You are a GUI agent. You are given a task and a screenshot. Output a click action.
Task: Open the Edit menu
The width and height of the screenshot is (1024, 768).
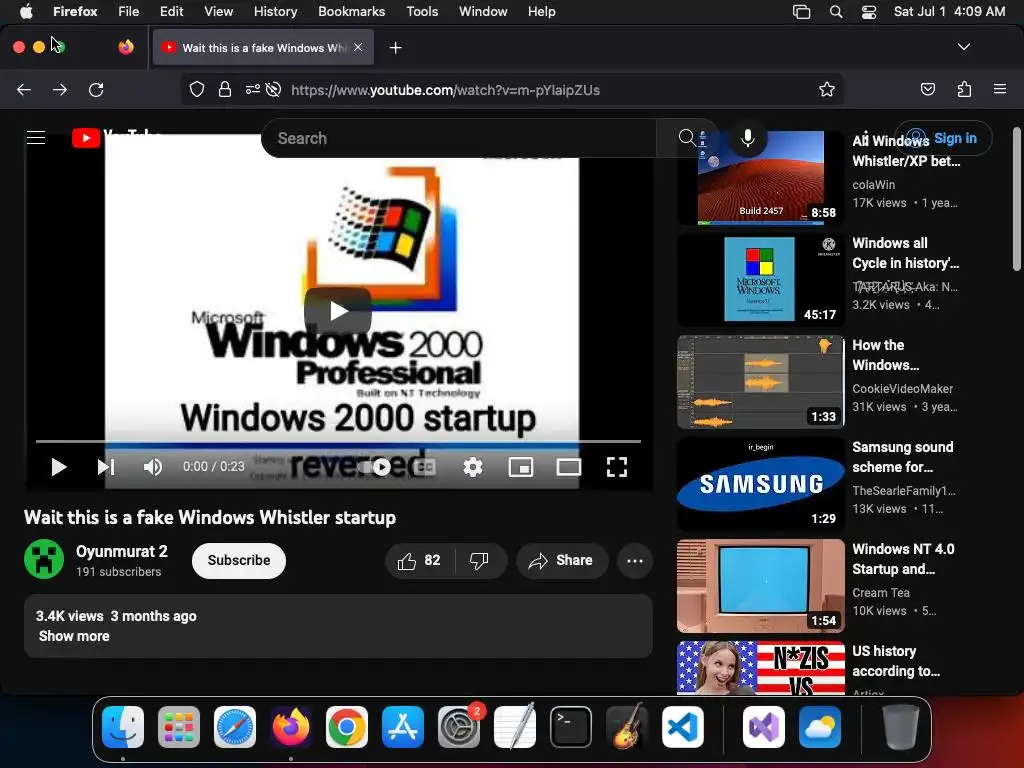point(172,11)
